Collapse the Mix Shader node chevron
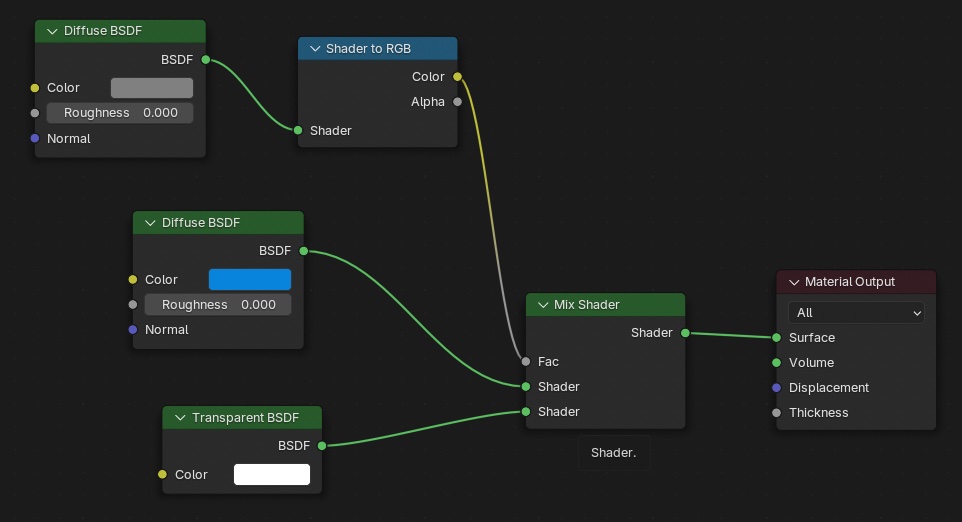962x522 pixels. click(x=543, y=305)
